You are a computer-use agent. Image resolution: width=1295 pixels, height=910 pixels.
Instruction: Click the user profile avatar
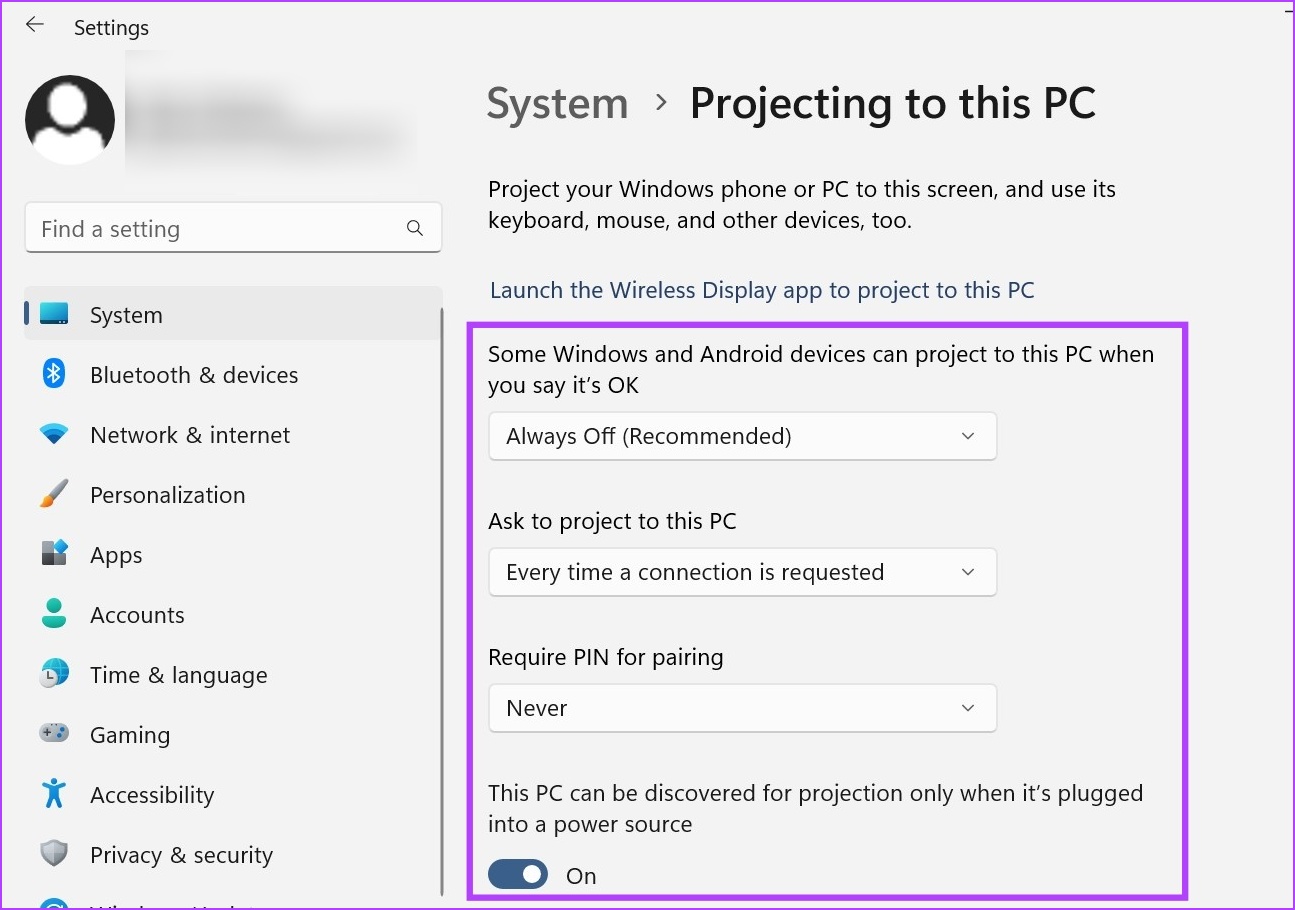70,120
